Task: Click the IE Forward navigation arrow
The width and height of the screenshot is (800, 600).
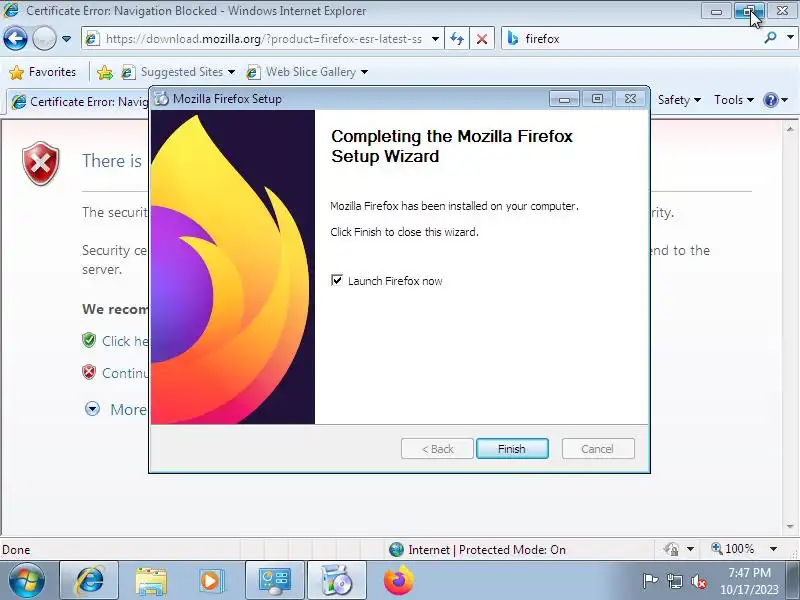Action: 44,39
